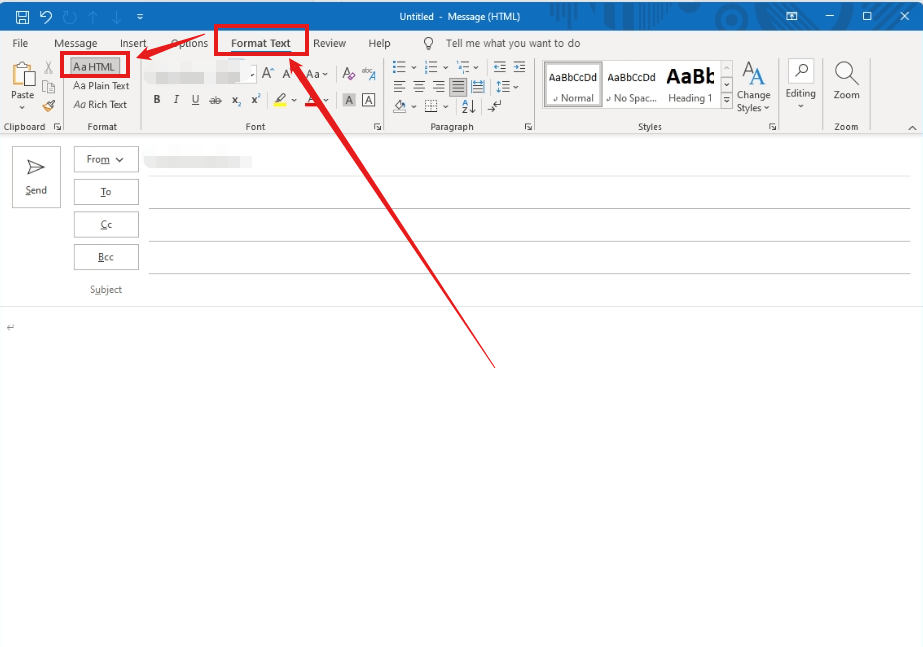Expand the Styles gallery More arrow
The width and height of the screenshot is (923, 647).
[727, 100]
